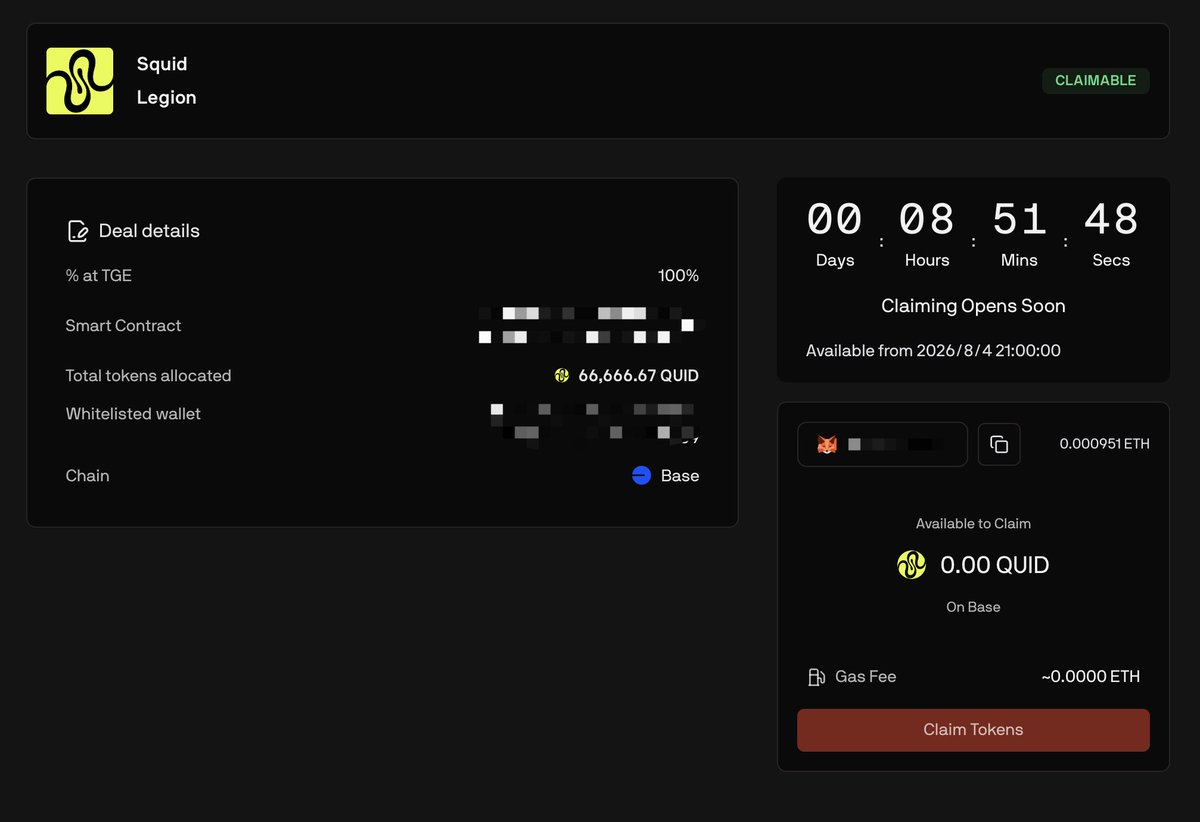The width and height of the screenshot is (1200, 822).
Task: Click the Claim Tokens button
Action: [x=973, y=730]
